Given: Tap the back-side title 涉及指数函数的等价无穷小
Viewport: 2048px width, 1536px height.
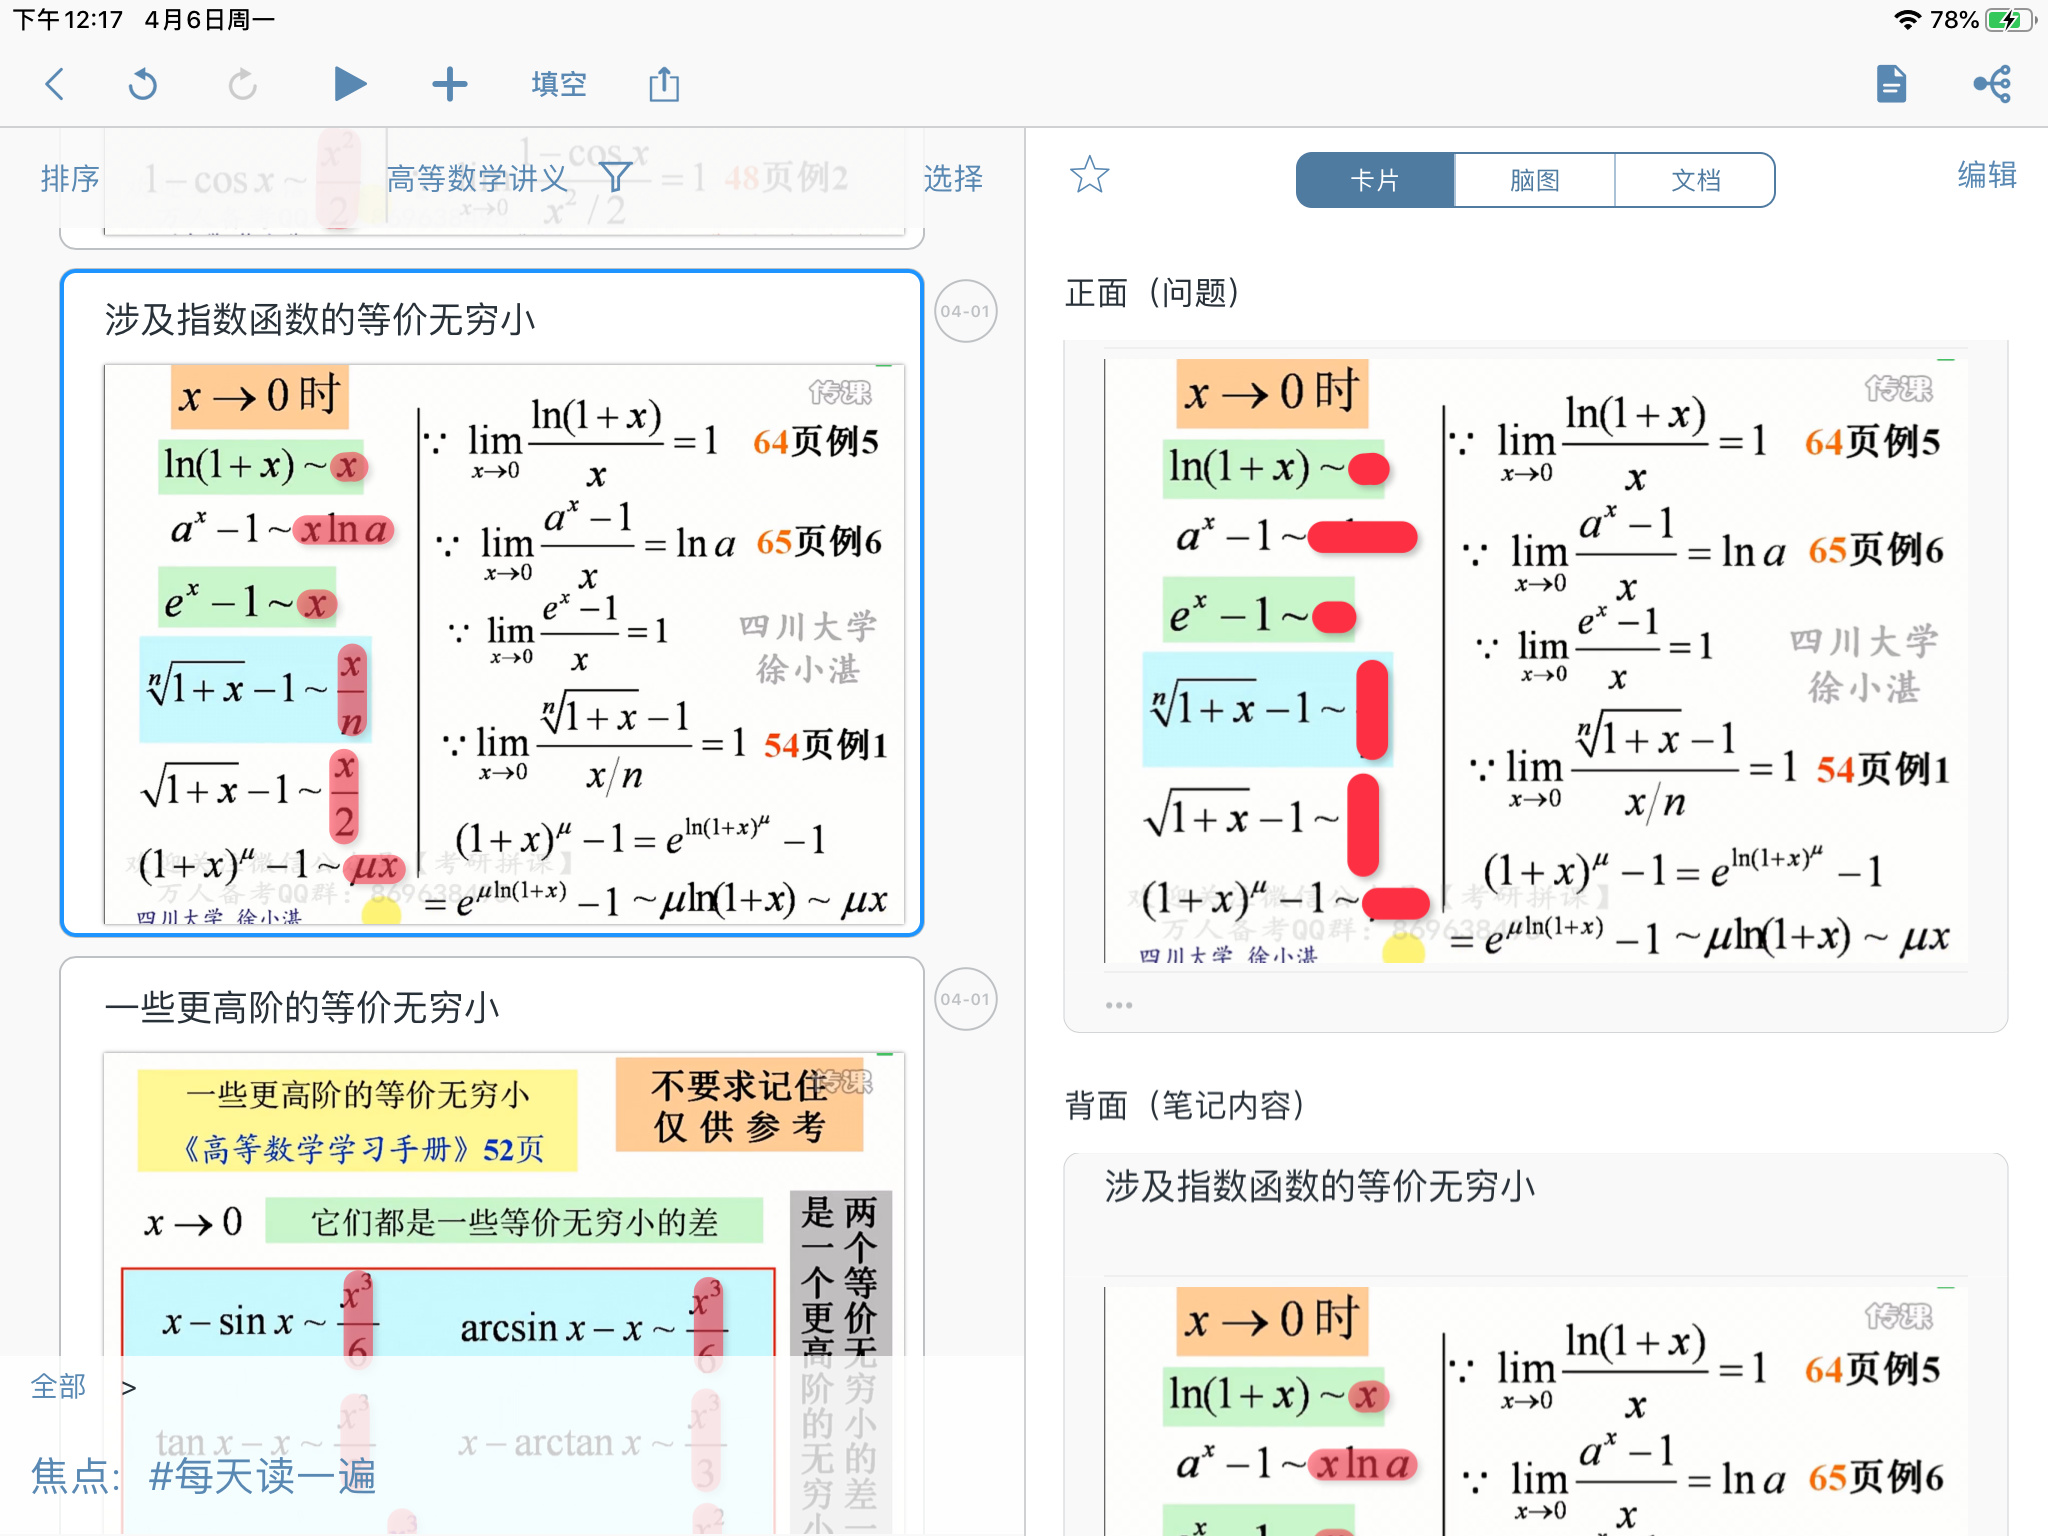Looking at the screenshot, I should pos(1319,1187).
